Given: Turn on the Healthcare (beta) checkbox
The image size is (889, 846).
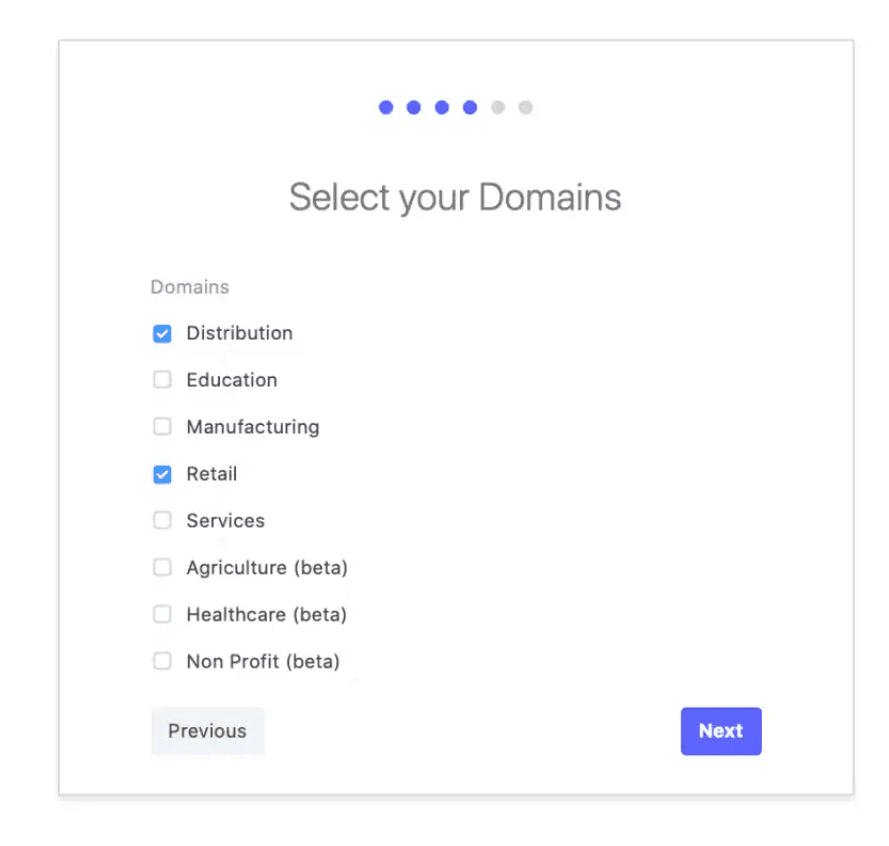Looking at the screenshot, I should click(x=162, y=615).
